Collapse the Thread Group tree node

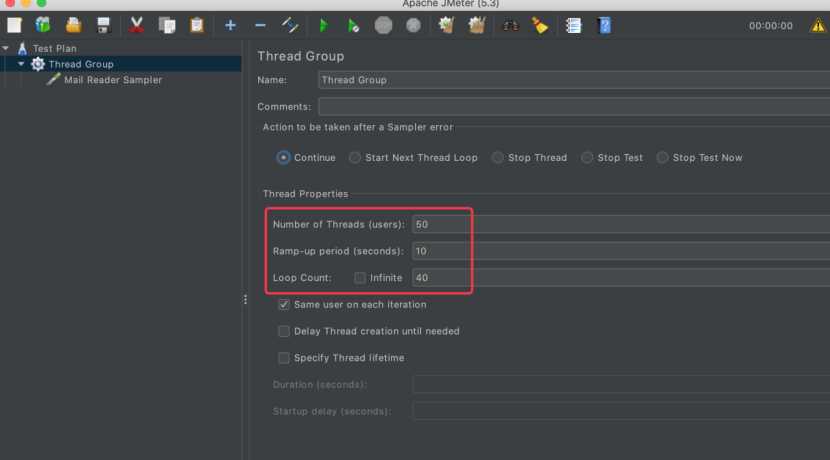[x=21, y=64]
